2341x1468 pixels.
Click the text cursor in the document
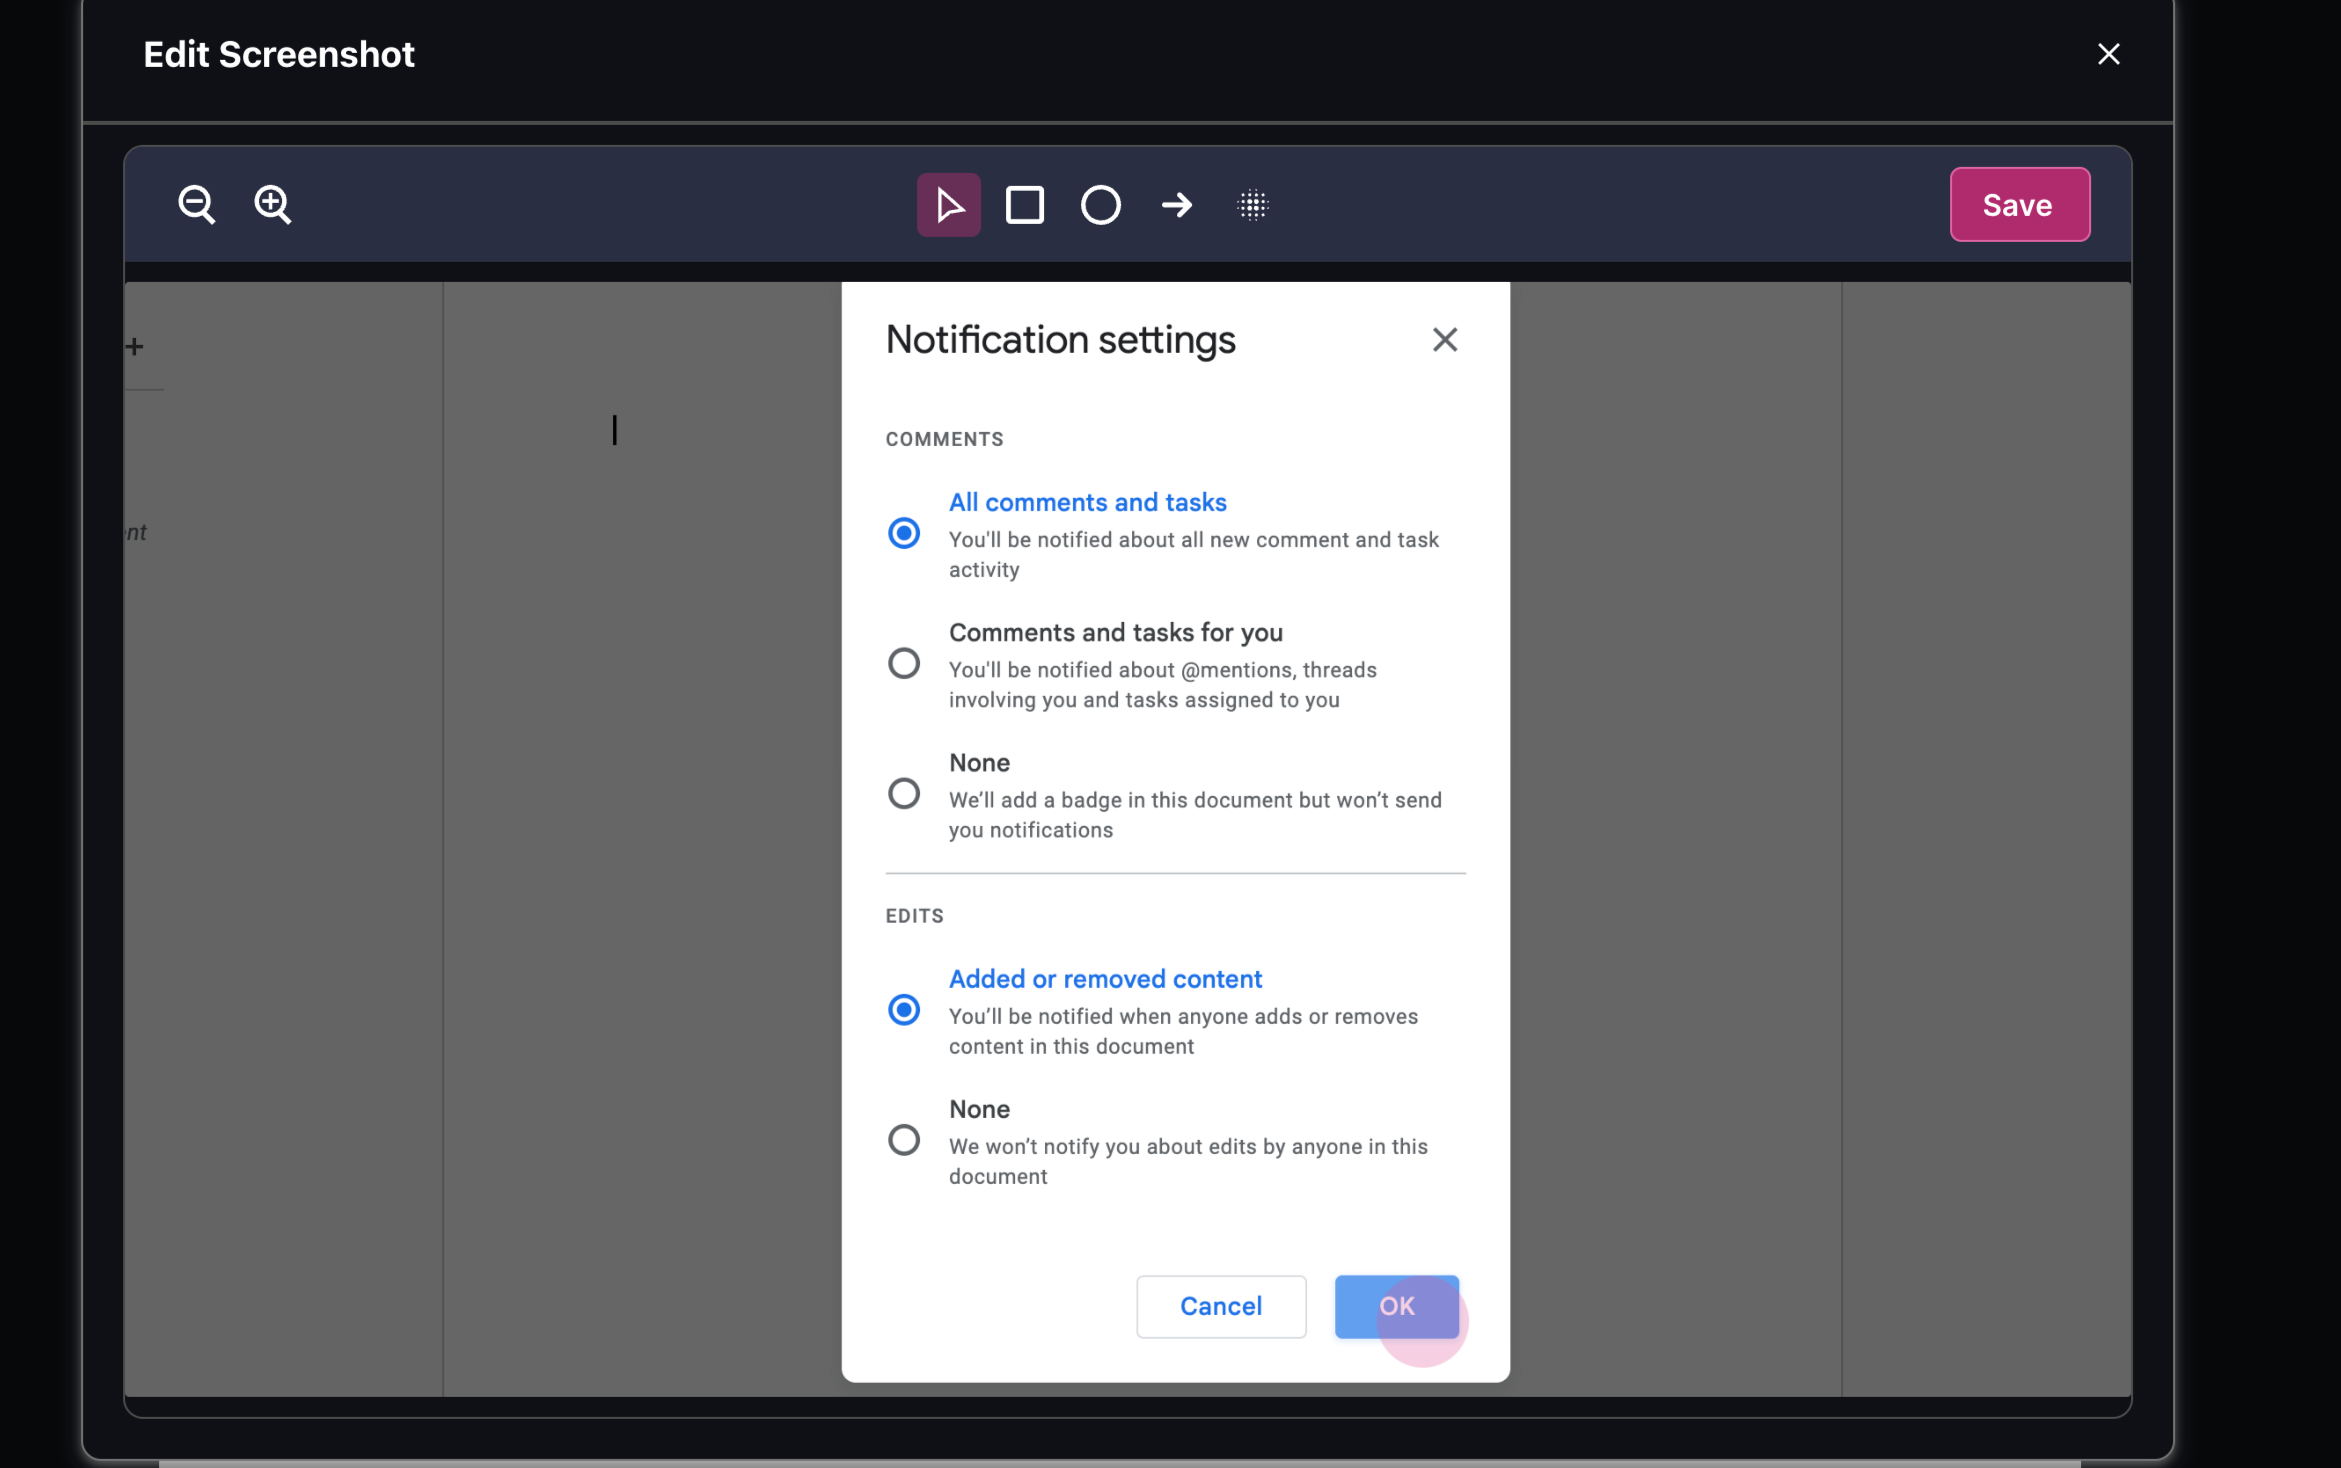coord(615,430)
